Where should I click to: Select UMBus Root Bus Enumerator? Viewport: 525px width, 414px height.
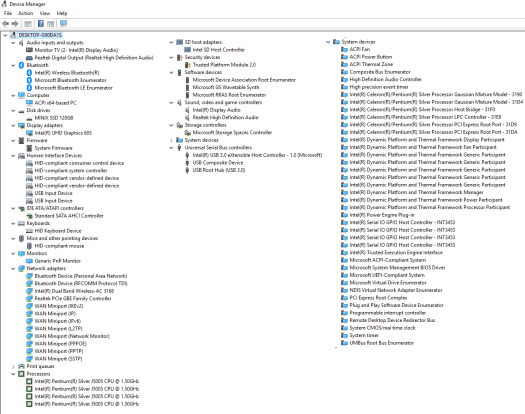pos(382,343)
